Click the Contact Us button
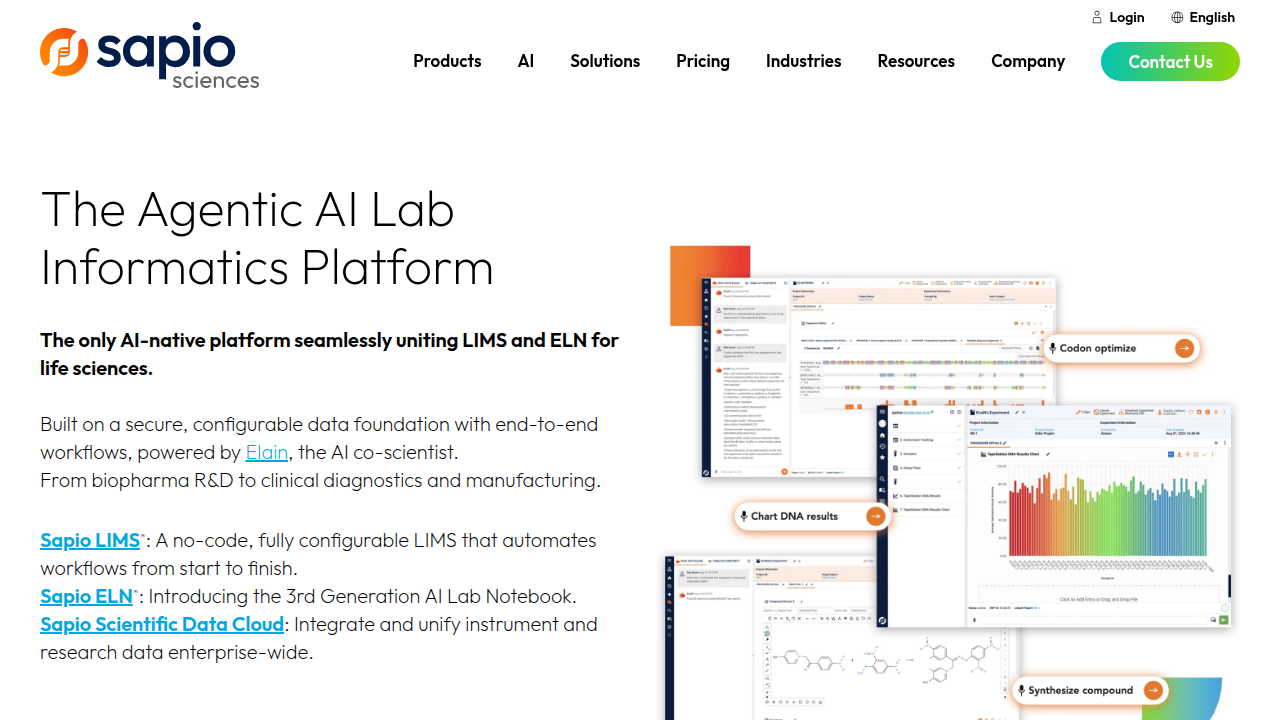1280x720 pixels. click(x=1170, y=61)
